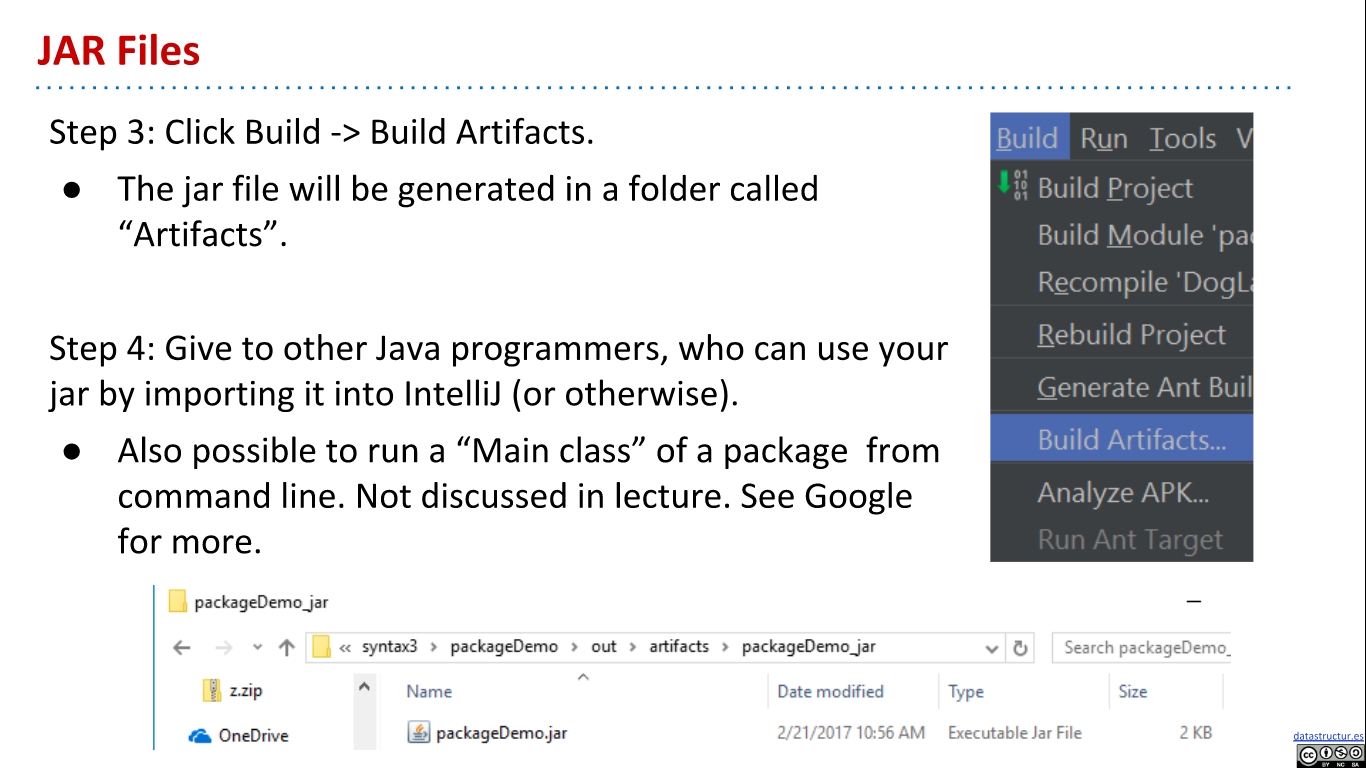Viewport: 1366px width, 768px height.
Task: Select the packageDemo_jar folder icon at the top
Action: 178,602
